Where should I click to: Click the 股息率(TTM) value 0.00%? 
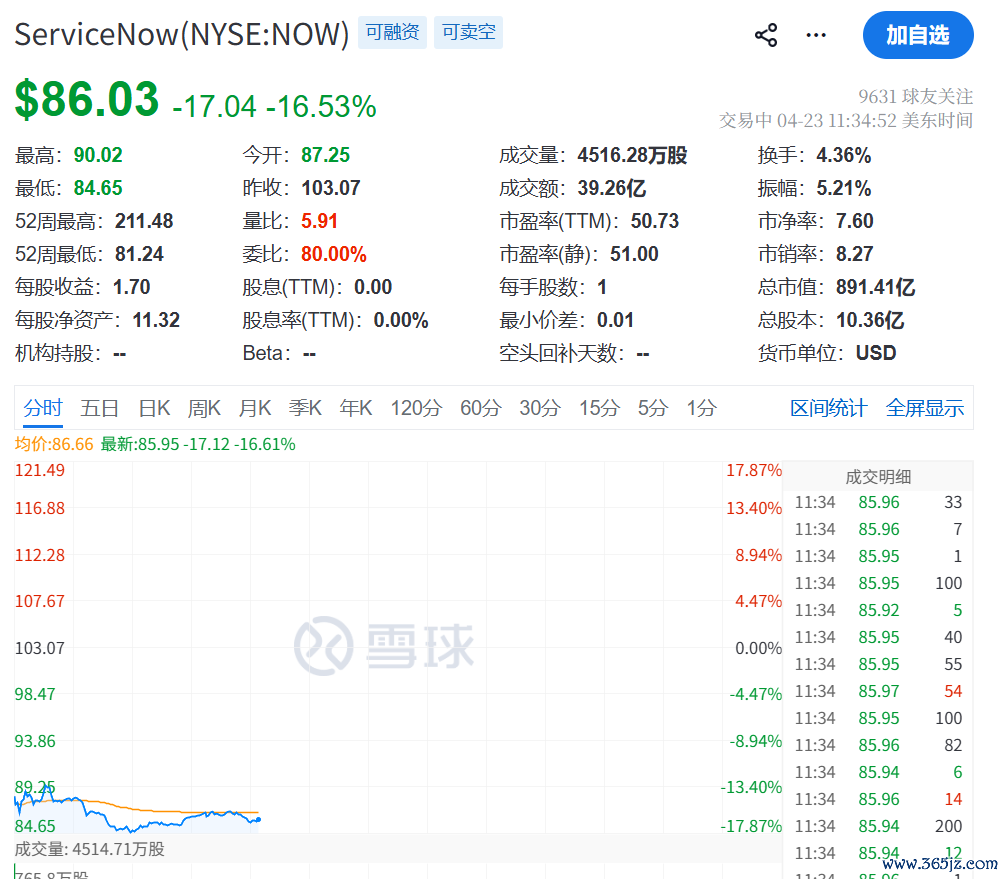(401, 320)
